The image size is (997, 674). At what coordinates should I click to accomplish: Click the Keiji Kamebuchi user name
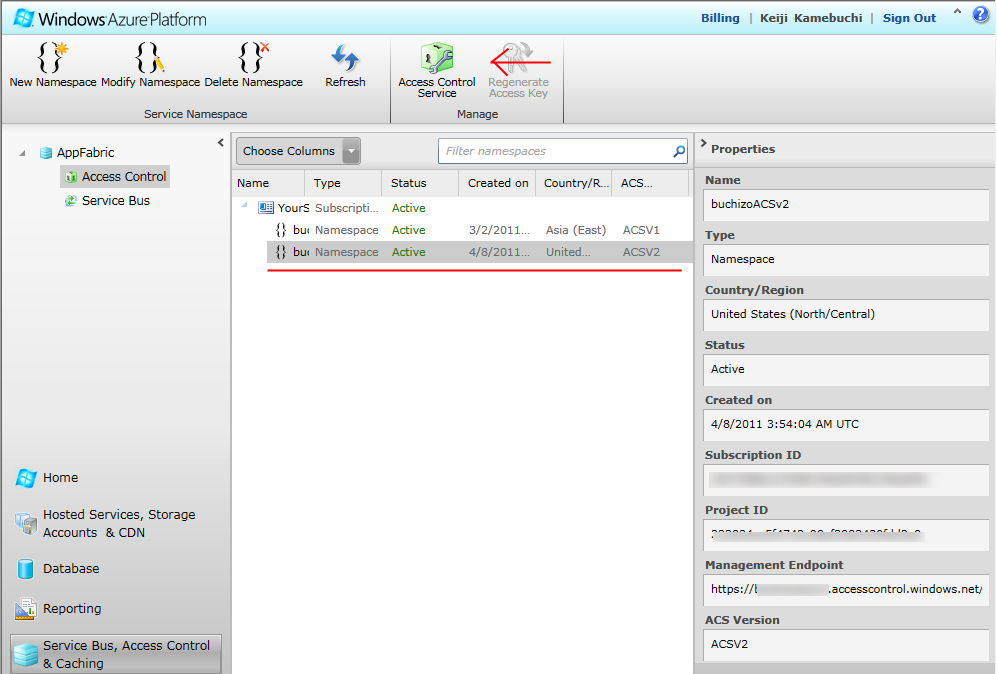[x=811, y=18]
